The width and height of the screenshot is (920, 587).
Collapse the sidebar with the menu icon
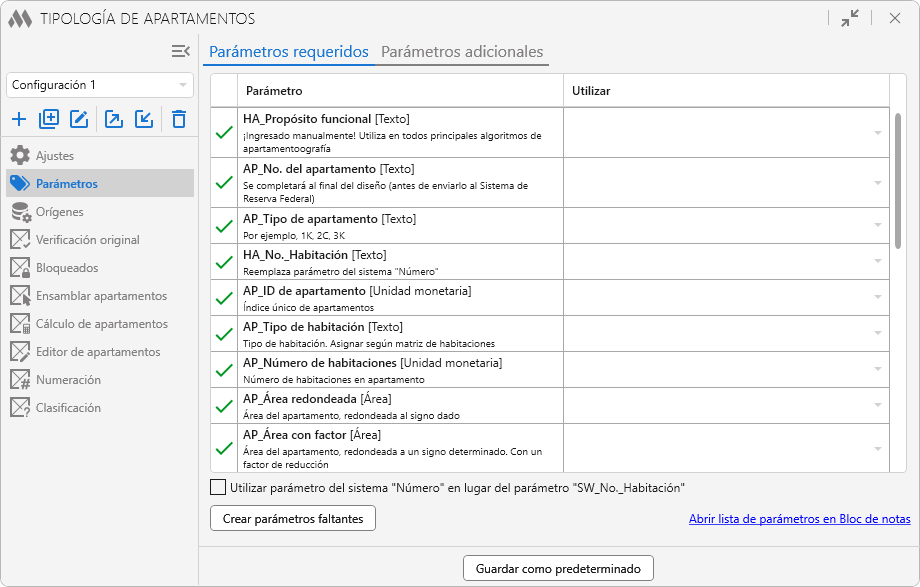(x=180, y=51)
